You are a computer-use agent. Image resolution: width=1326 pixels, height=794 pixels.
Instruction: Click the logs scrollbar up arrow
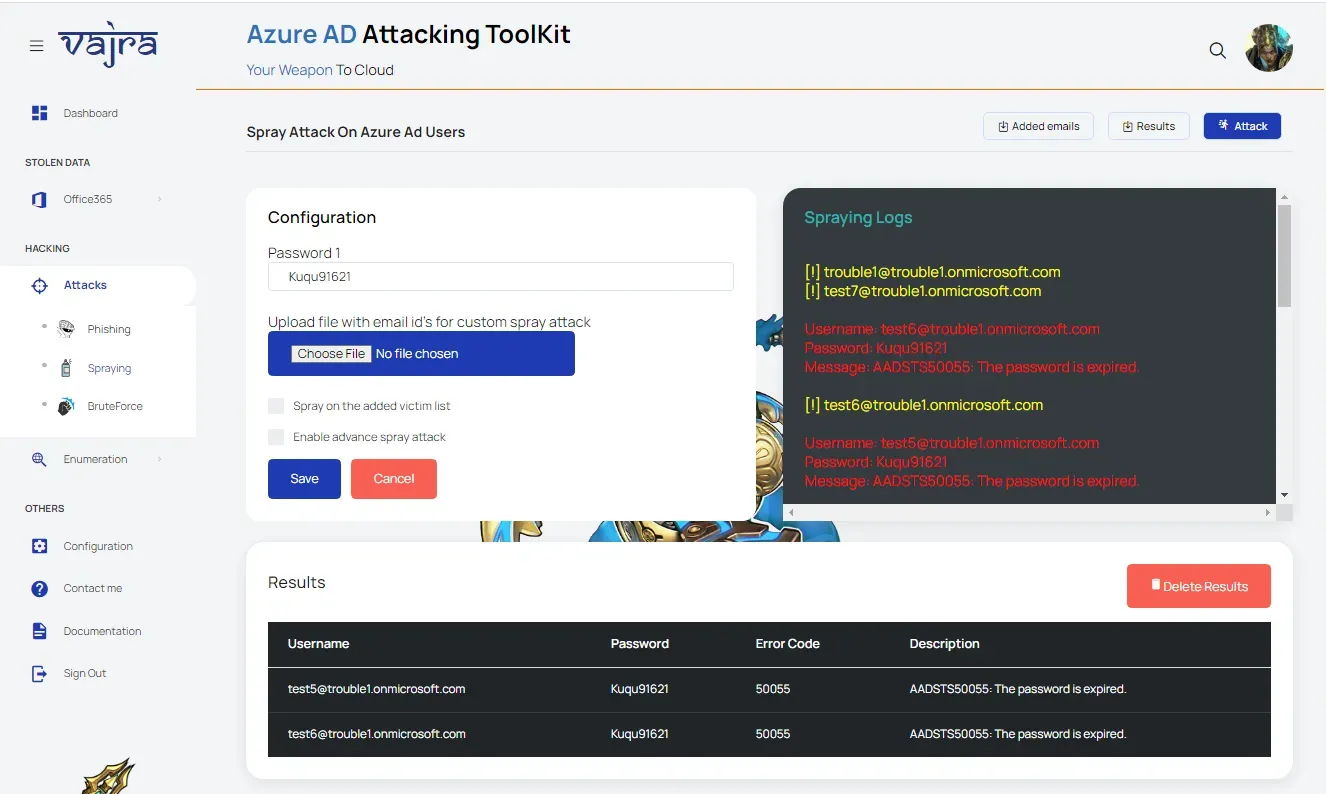(x=1285, y=197)
